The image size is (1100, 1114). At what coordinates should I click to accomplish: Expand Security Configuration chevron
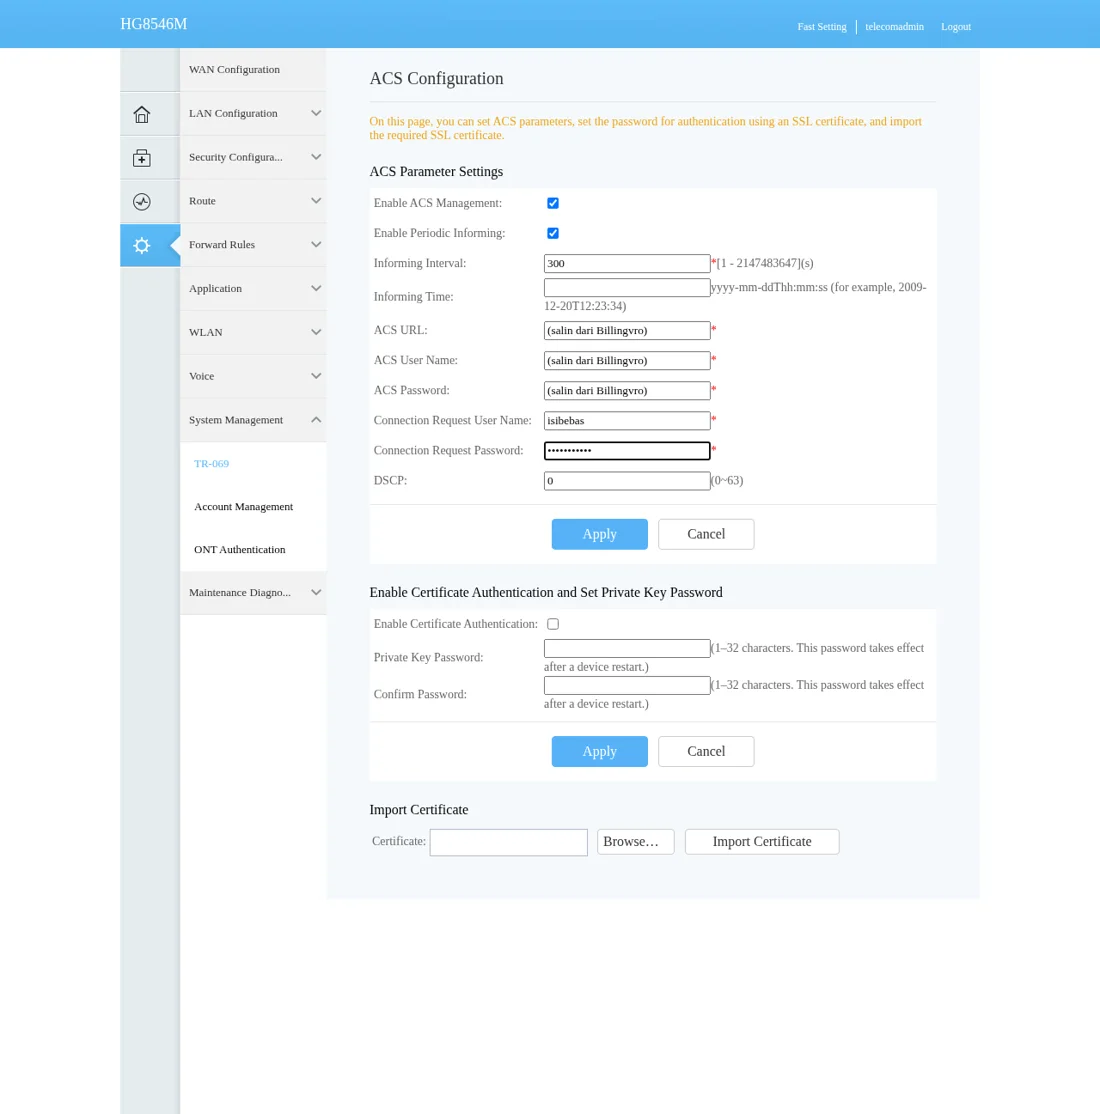coord(316,157)
